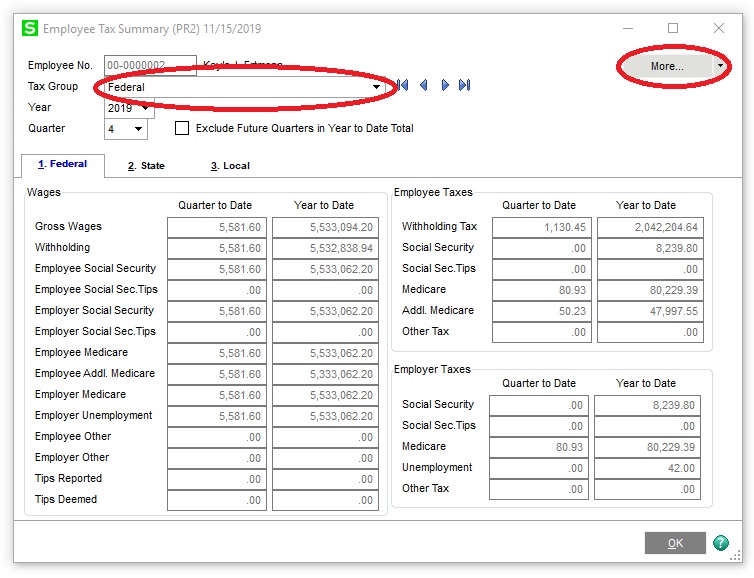Click the OK button
The height and width of the screenshot is (578, 754).
point(675,543)
